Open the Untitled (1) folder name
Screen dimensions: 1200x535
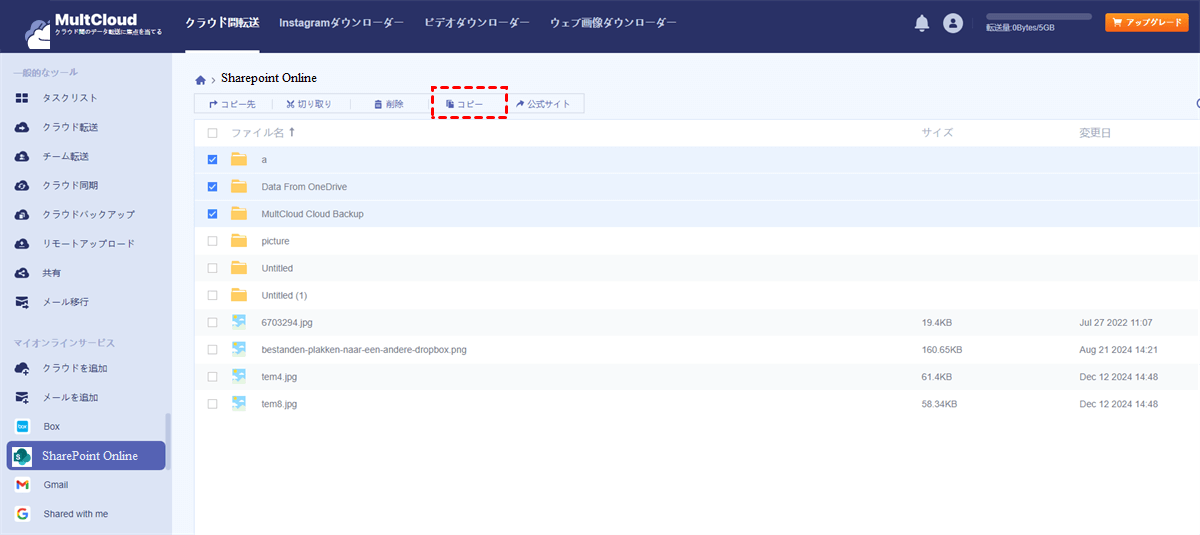(x=284, y=295)
